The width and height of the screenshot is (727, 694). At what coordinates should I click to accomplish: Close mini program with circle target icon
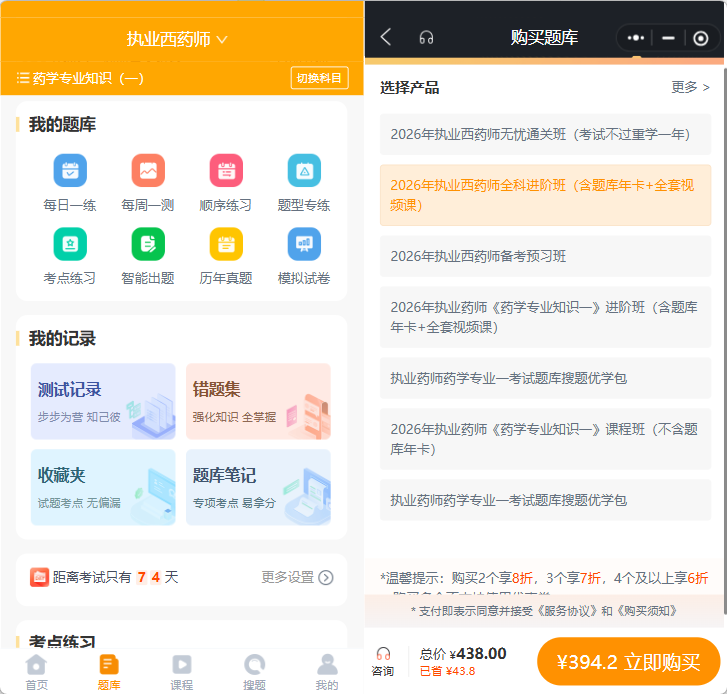click(700, 38)
